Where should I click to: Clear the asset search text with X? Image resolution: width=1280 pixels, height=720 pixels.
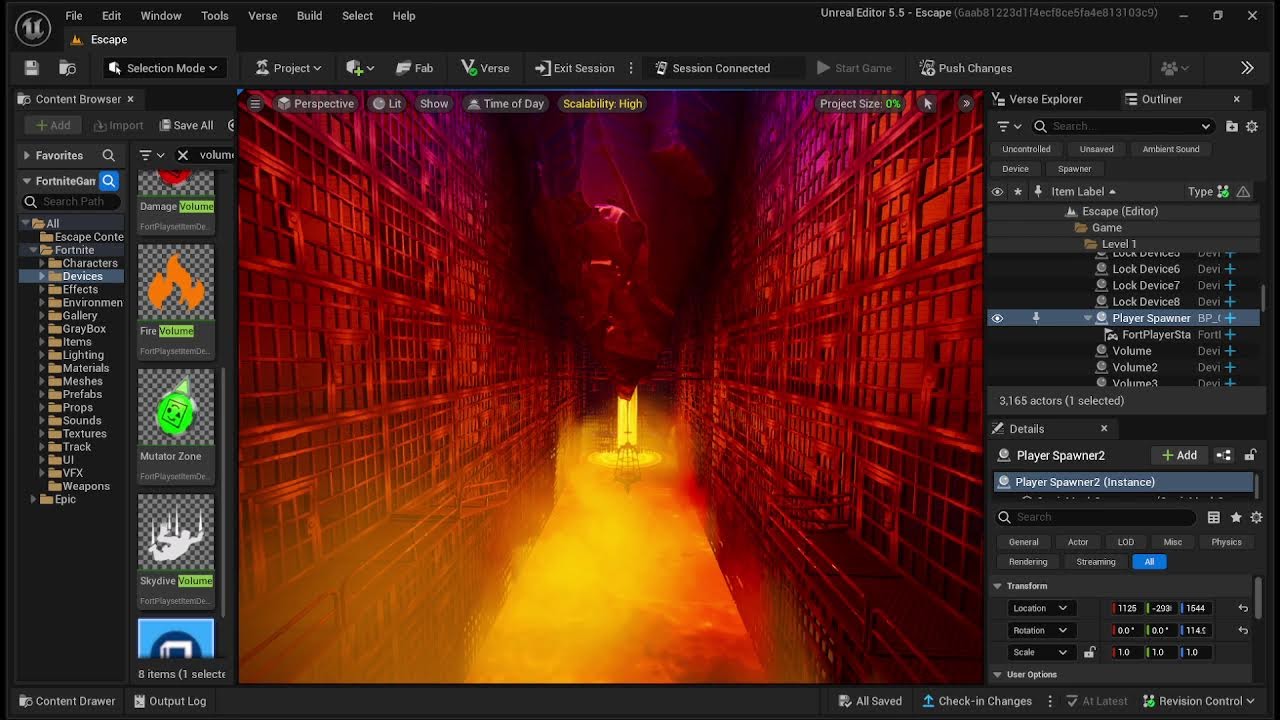point(183,155)
